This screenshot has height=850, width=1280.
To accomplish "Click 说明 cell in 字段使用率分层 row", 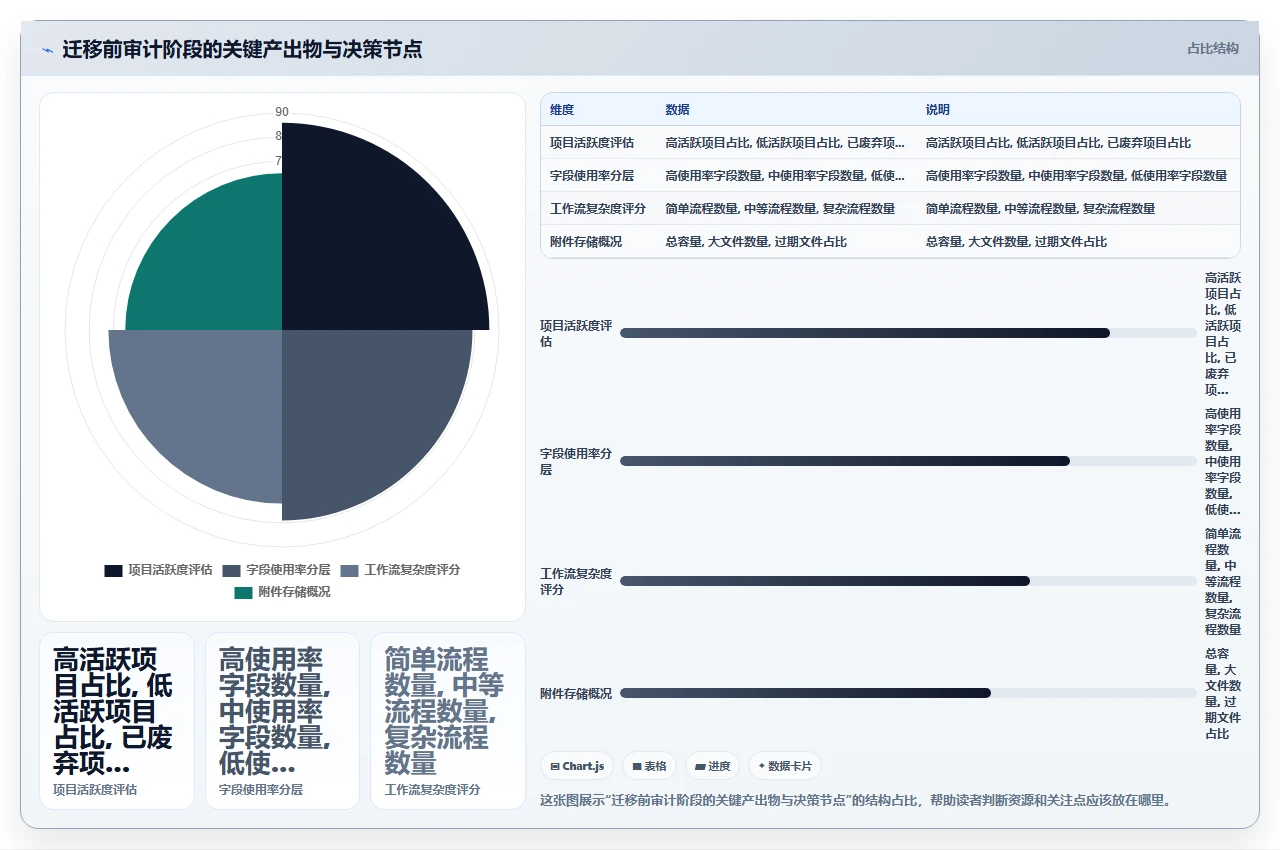I will (1077, 176).
